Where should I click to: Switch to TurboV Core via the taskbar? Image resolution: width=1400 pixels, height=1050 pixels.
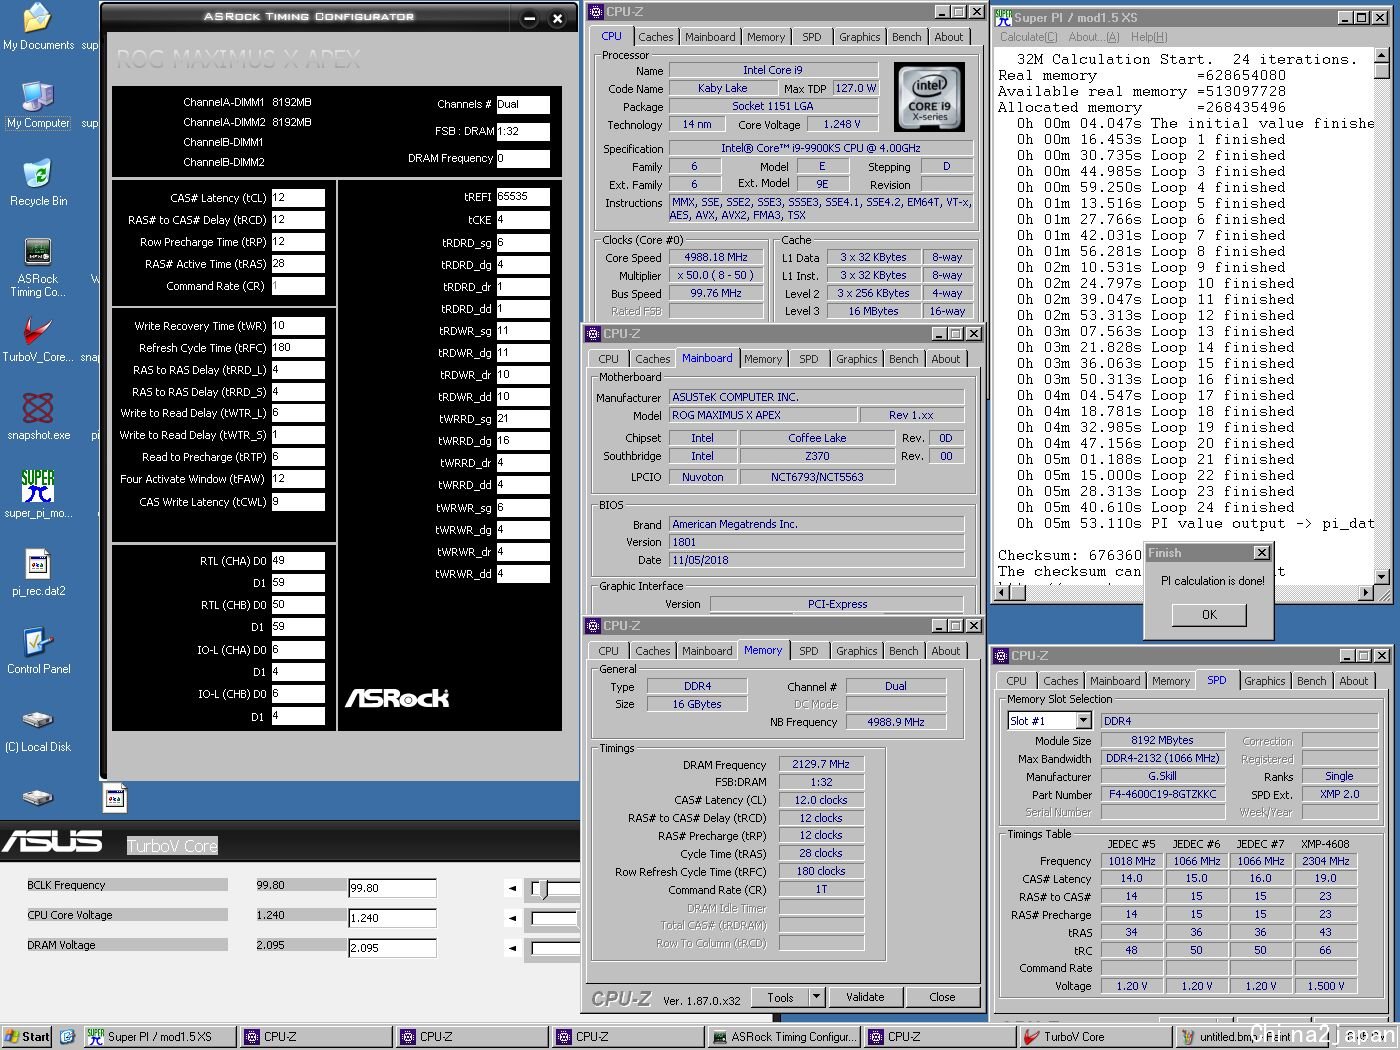[1093, 1037]
